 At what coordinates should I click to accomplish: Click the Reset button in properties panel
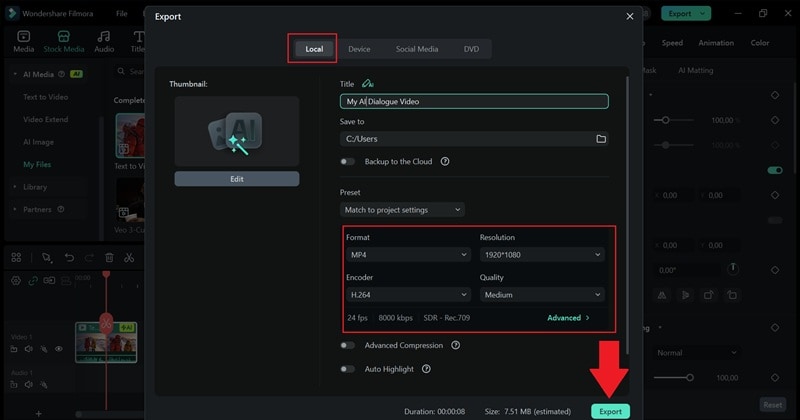click(x=772, y=405)
